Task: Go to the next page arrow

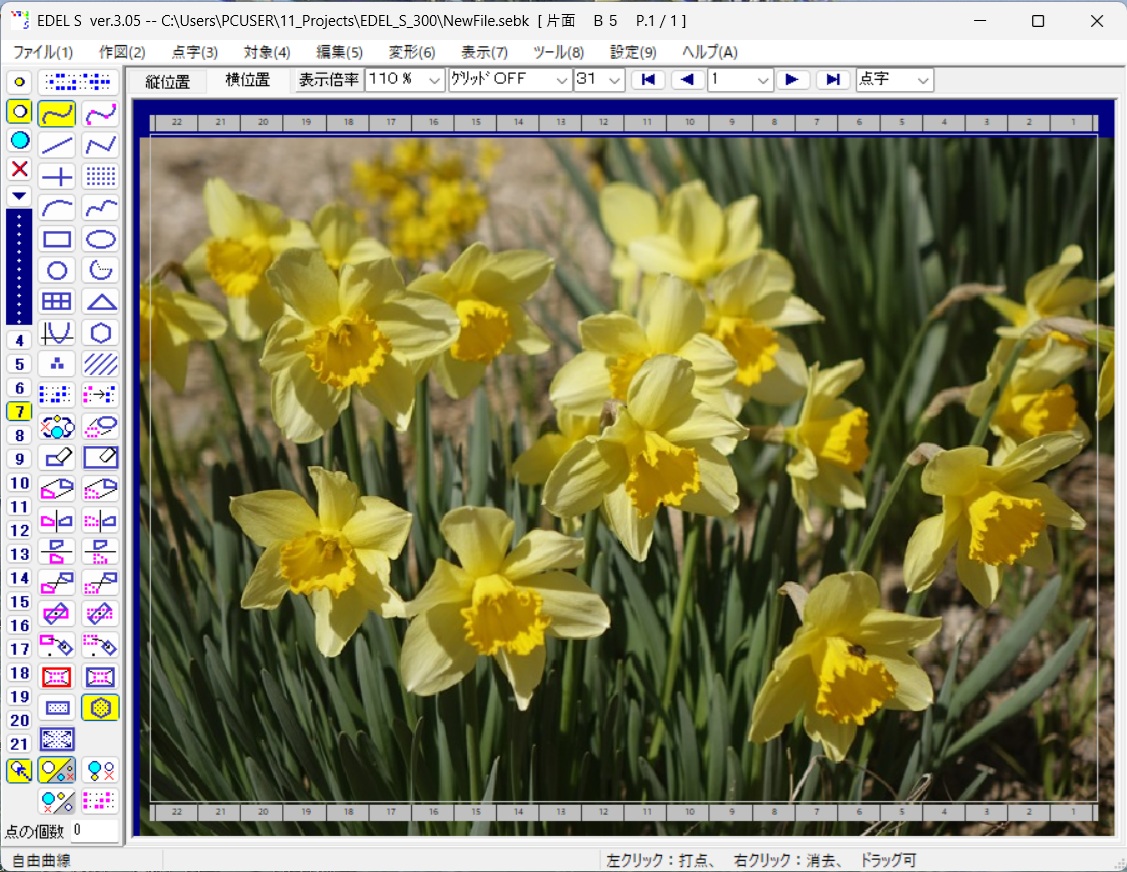Action: (792, 80)
